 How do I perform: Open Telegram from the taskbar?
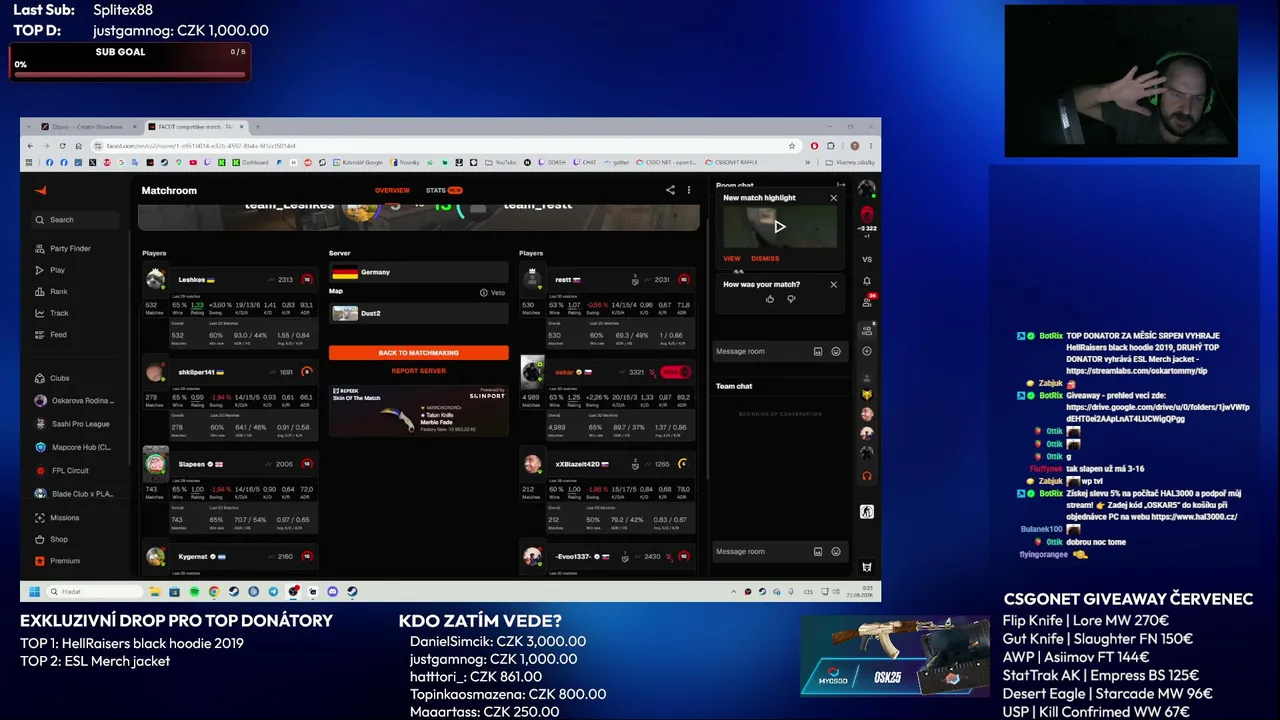273,591
